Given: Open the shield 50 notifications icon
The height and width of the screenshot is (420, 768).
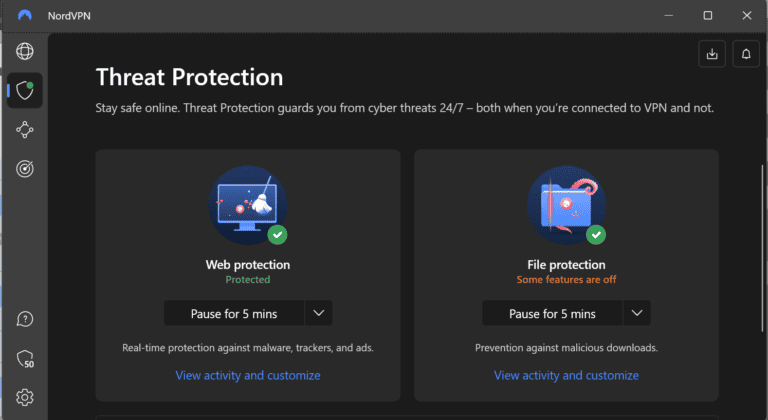Looking at the screenshot, I should [25, 358].
